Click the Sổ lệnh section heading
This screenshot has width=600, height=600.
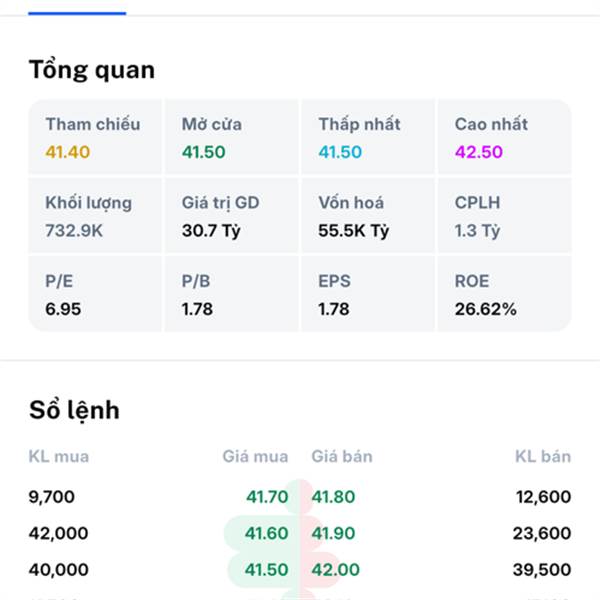point(74,411)
